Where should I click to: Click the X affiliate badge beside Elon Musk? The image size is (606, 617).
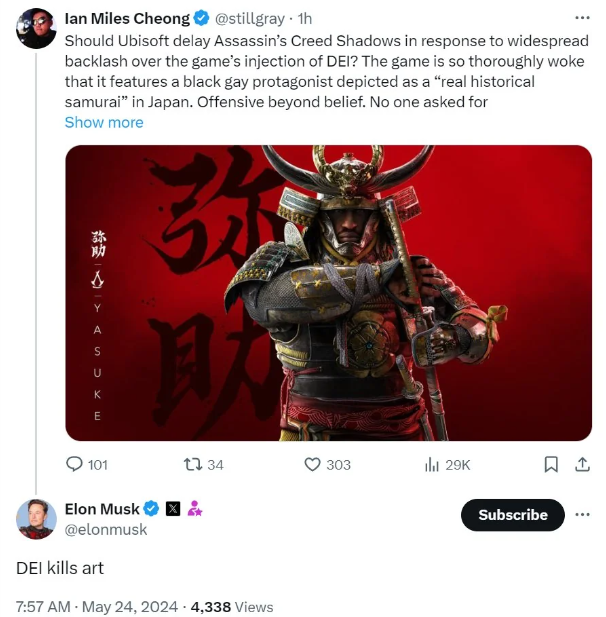pyautogui.click(x=173, y=509)
